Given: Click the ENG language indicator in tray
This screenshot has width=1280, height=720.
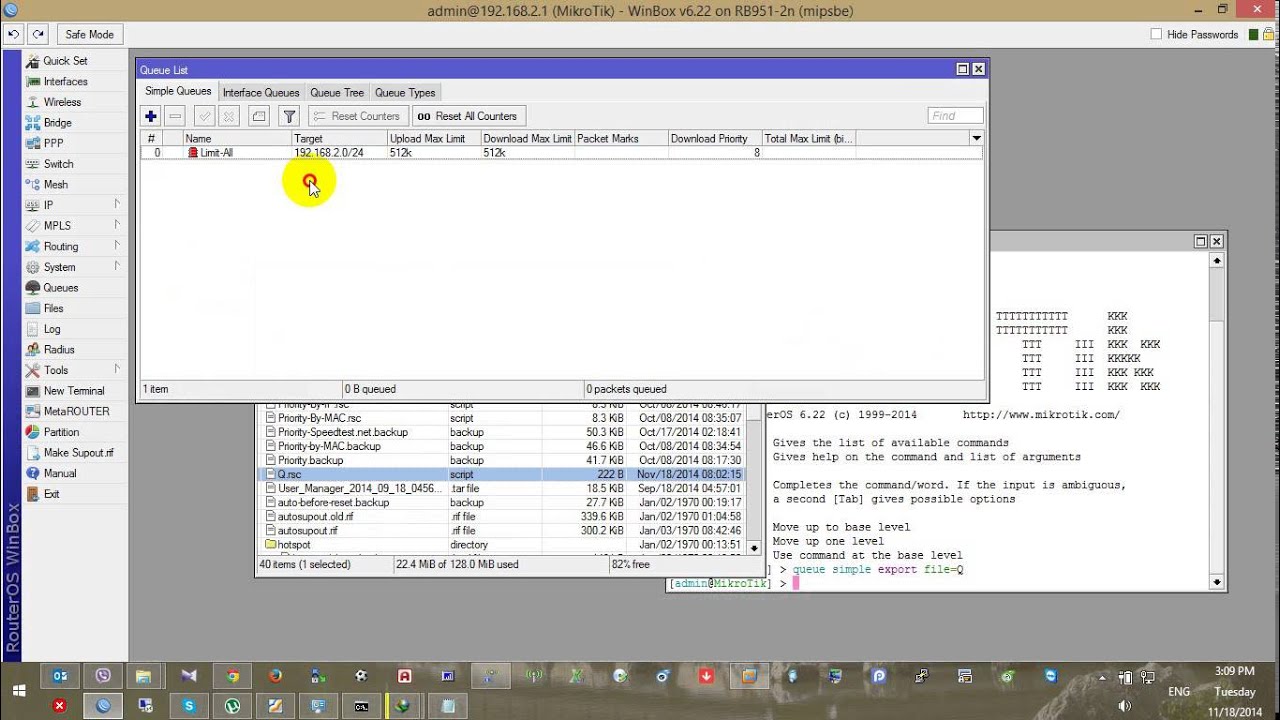Looking at the screenshot, I should tap(1179, 691).
